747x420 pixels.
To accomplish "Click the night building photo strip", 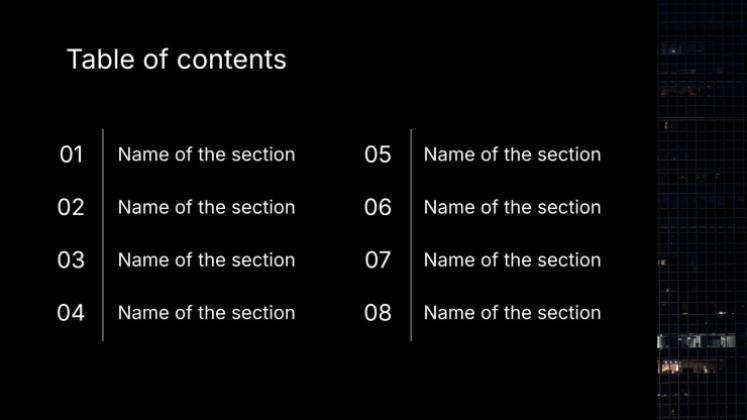I will point(702,210).
